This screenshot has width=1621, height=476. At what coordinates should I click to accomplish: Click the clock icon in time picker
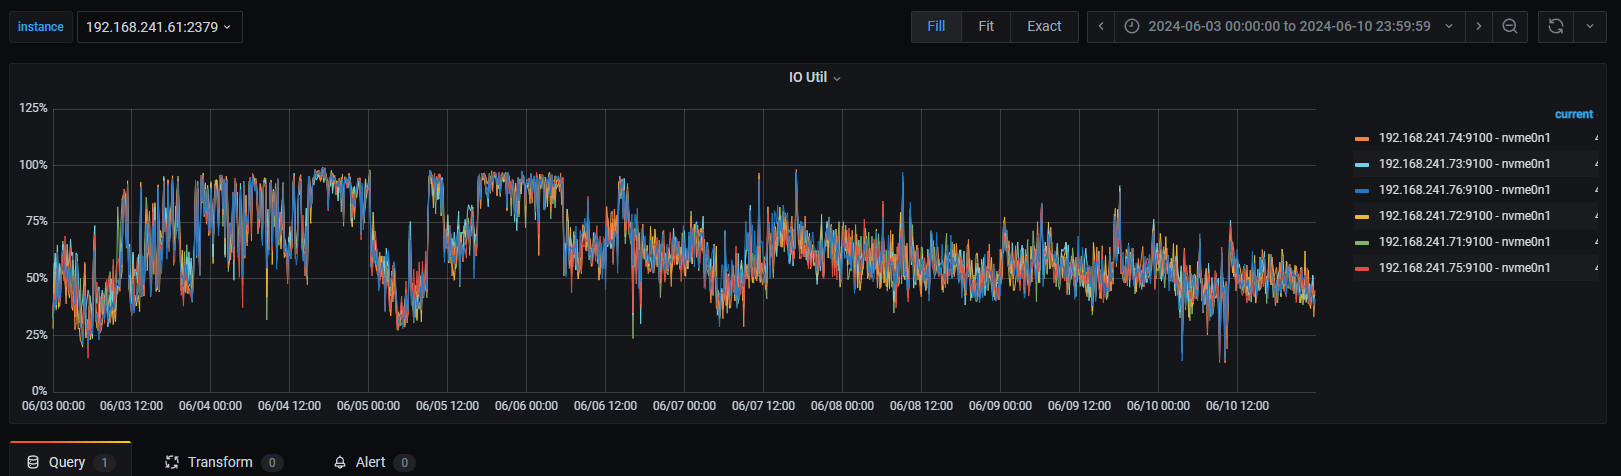(x=1132, y=27)
